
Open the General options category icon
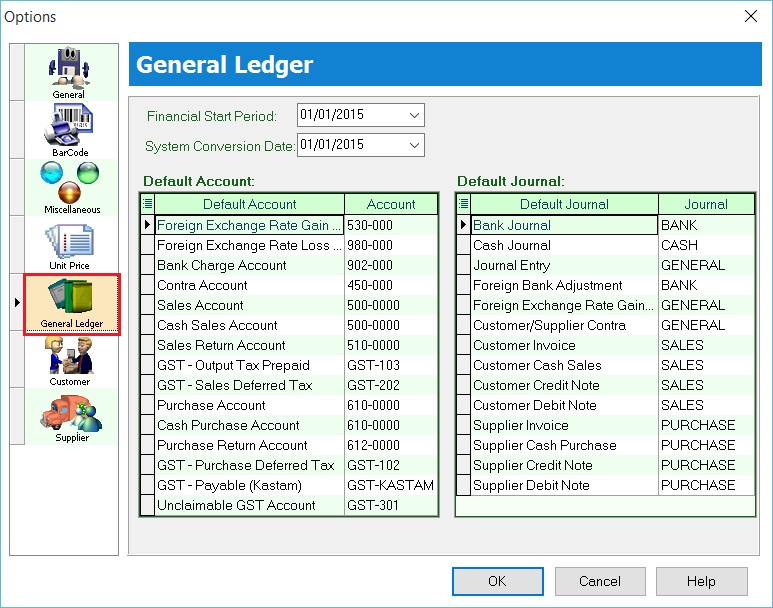pyautogui.click(x=69, y=73)
